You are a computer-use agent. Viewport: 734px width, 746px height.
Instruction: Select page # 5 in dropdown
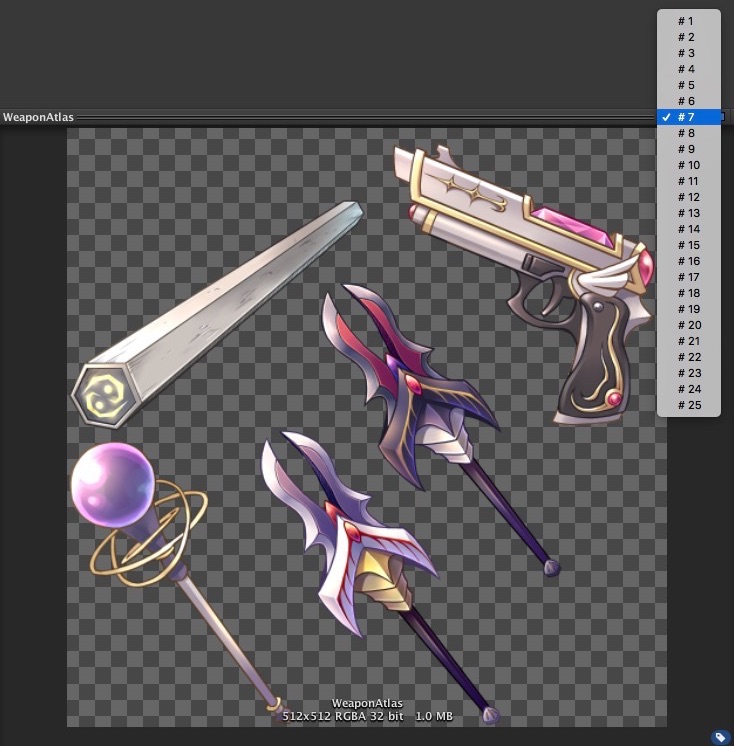click(688, 85)
